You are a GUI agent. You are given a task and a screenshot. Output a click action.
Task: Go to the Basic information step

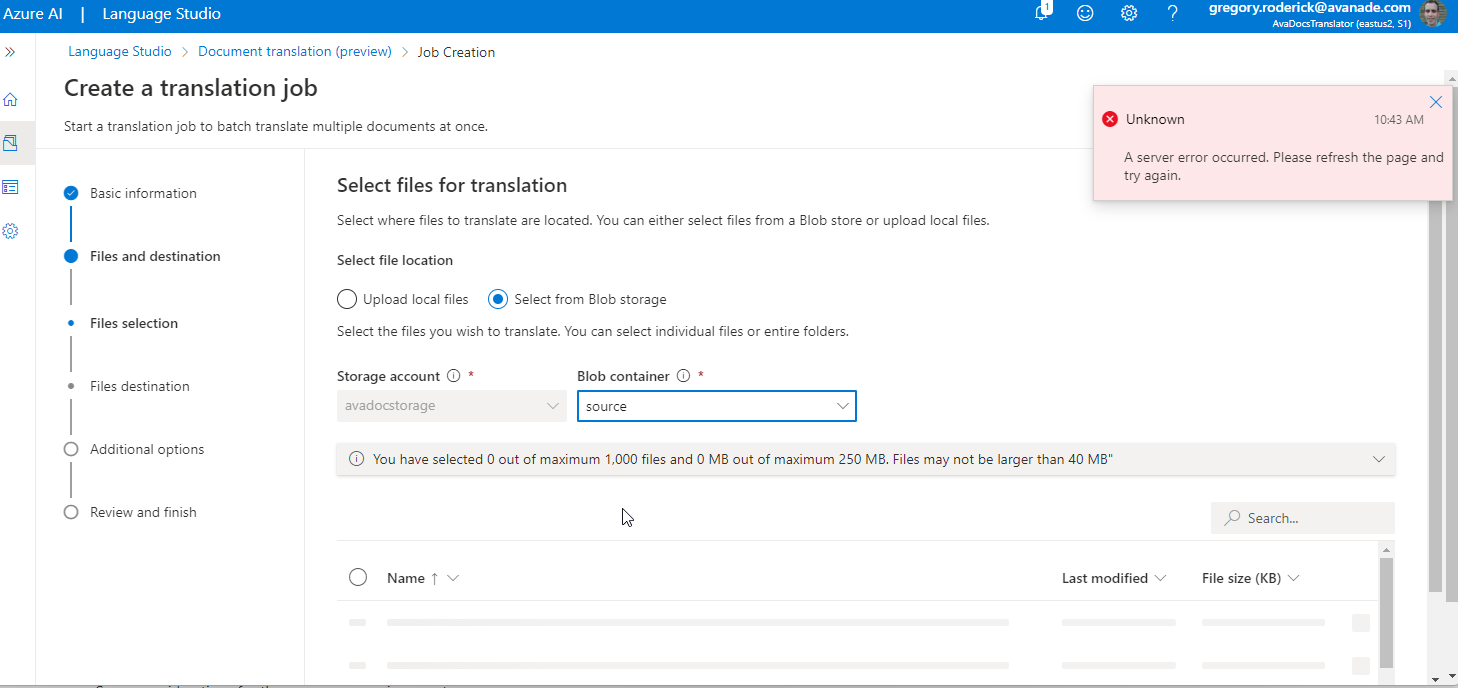144,193
